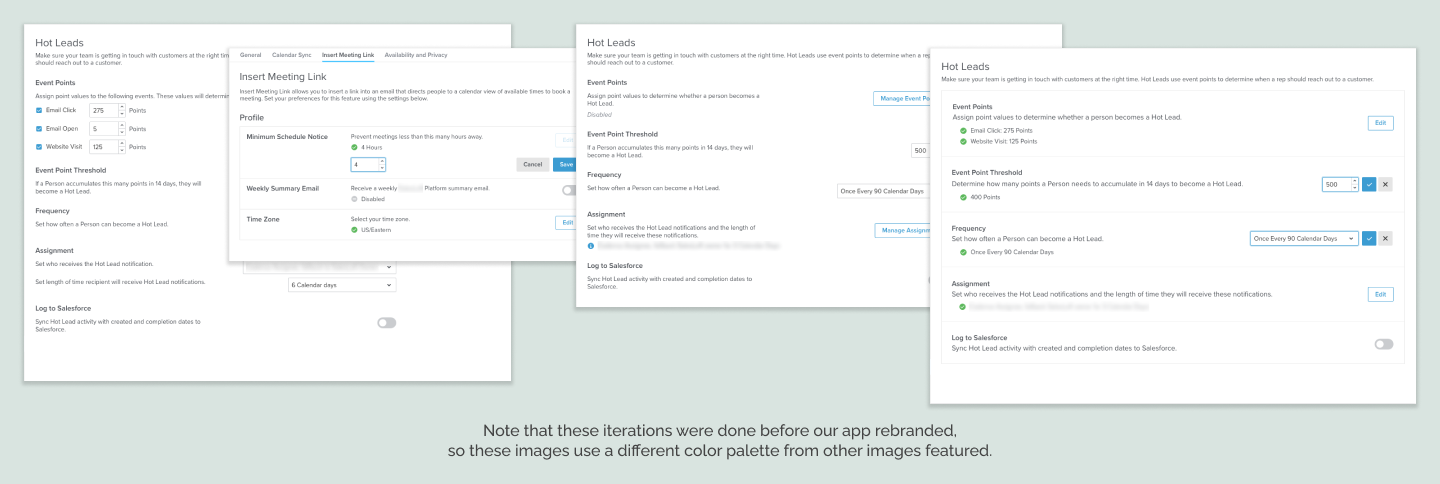Open the Frequency dropdown beside the blue checkmark

(1304, 238)
